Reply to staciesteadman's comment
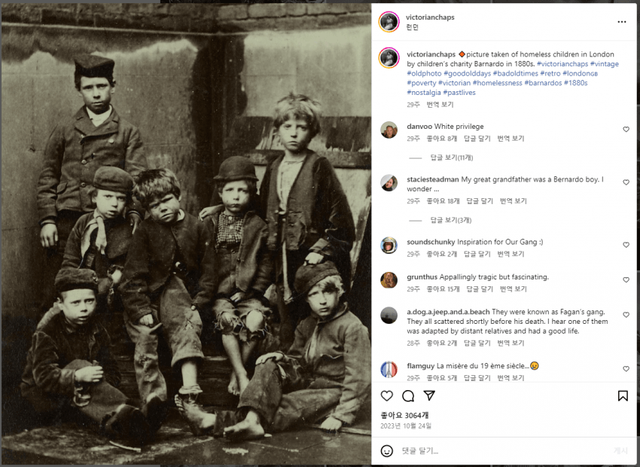This screenshot has width=640, height=467. (x=480, y=201)
